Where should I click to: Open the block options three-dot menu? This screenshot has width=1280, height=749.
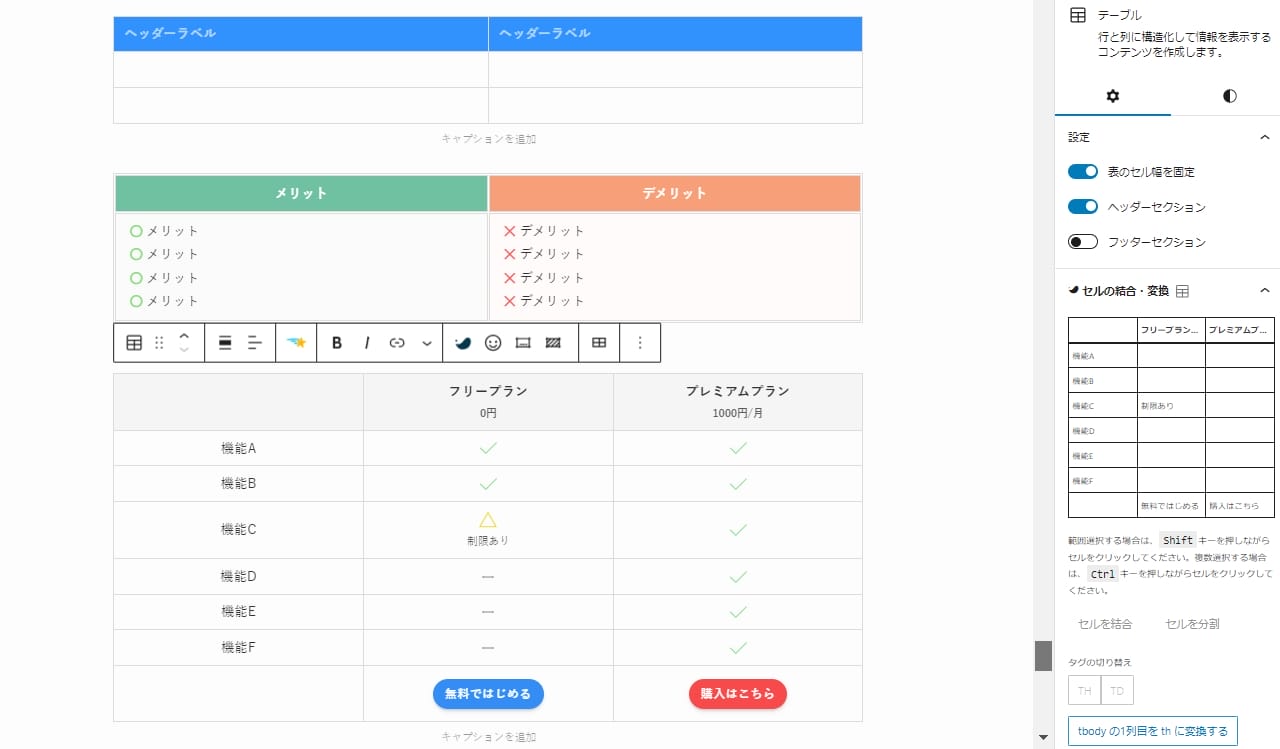click(x=640, y=343)
